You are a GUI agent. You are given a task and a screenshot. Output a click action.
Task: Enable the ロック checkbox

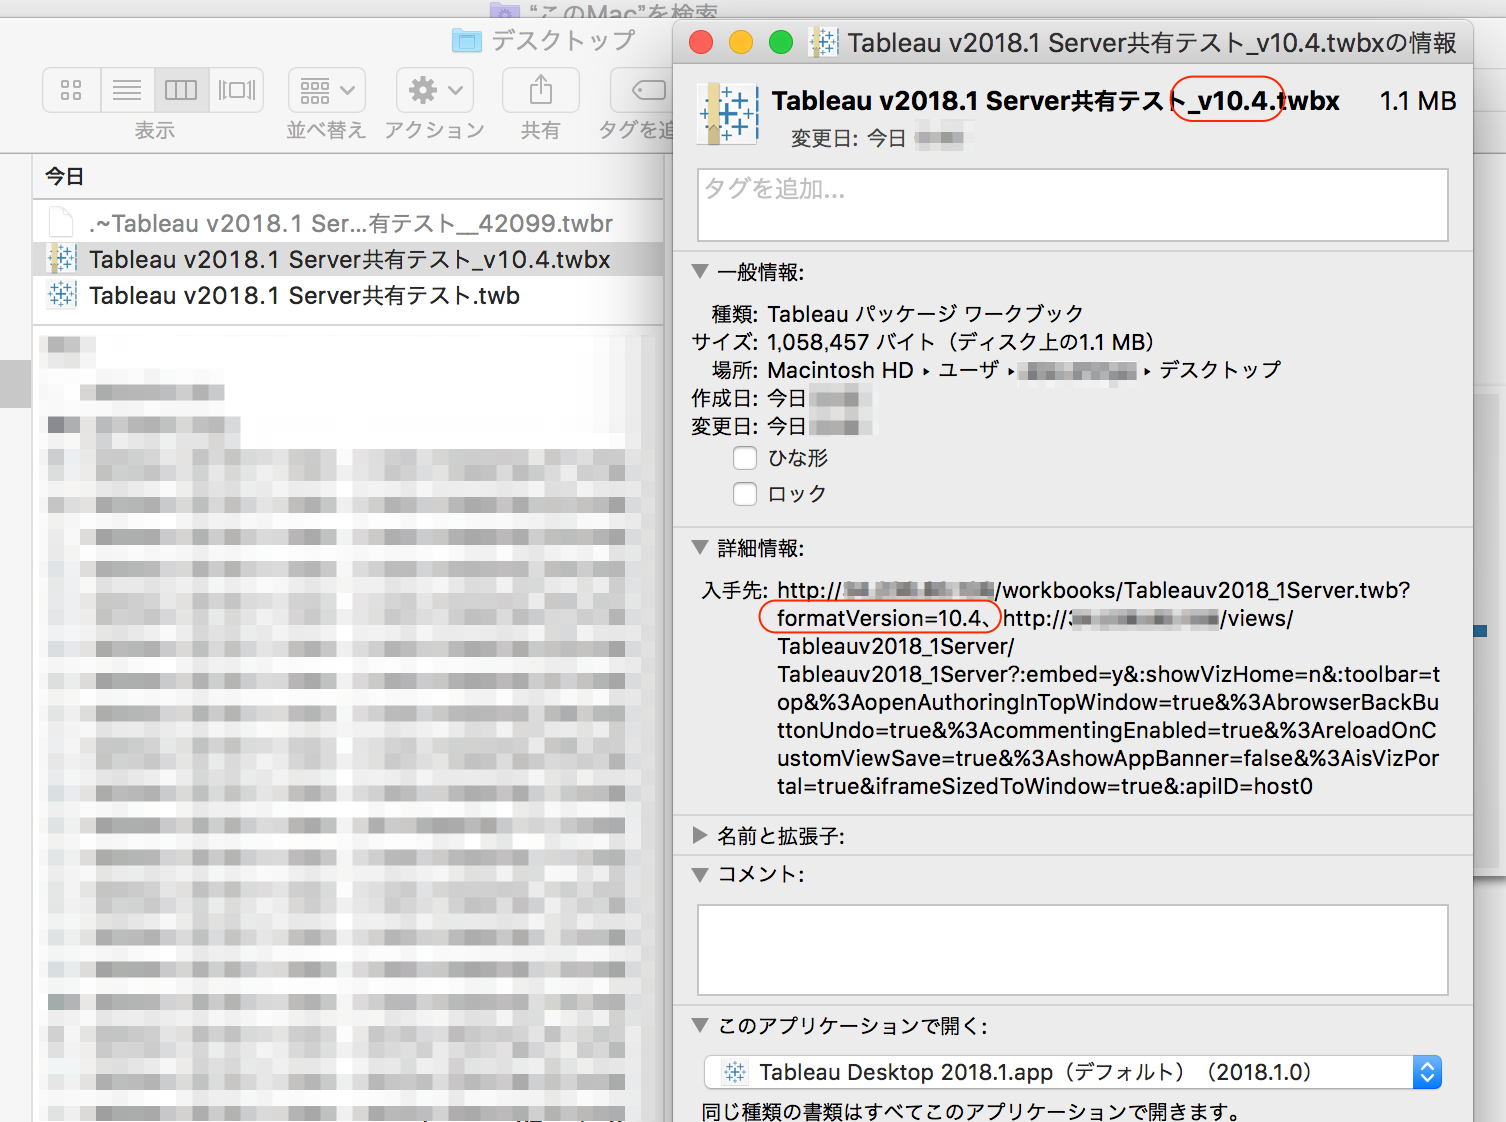pos(745,493)
